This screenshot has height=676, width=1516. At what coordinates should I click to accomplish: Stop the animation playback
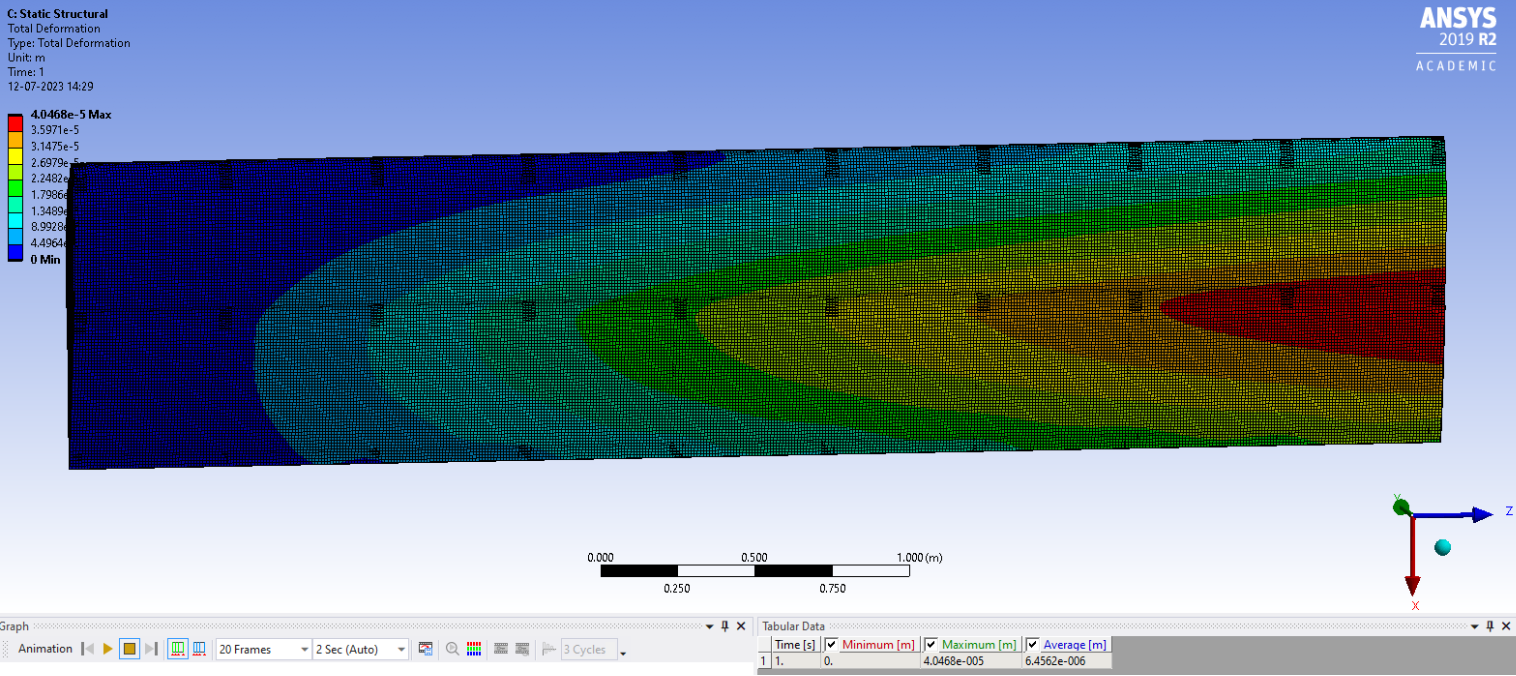(129, 649)
